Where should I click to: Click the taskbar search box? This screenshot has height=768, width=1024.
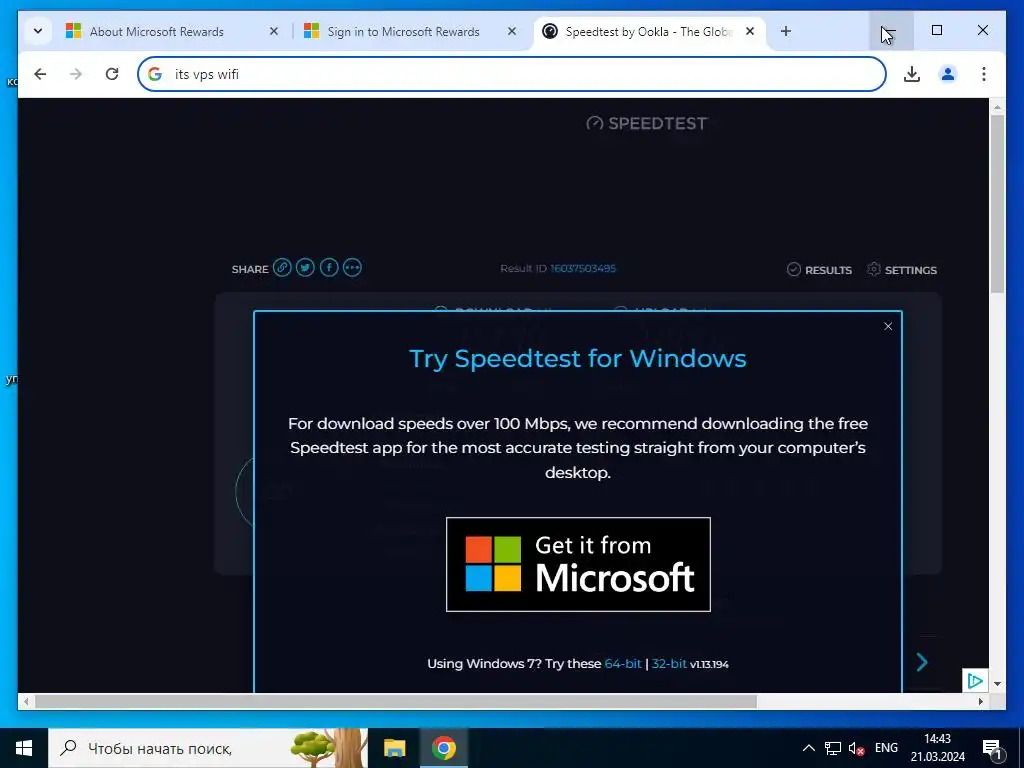(x=208, y=748)
